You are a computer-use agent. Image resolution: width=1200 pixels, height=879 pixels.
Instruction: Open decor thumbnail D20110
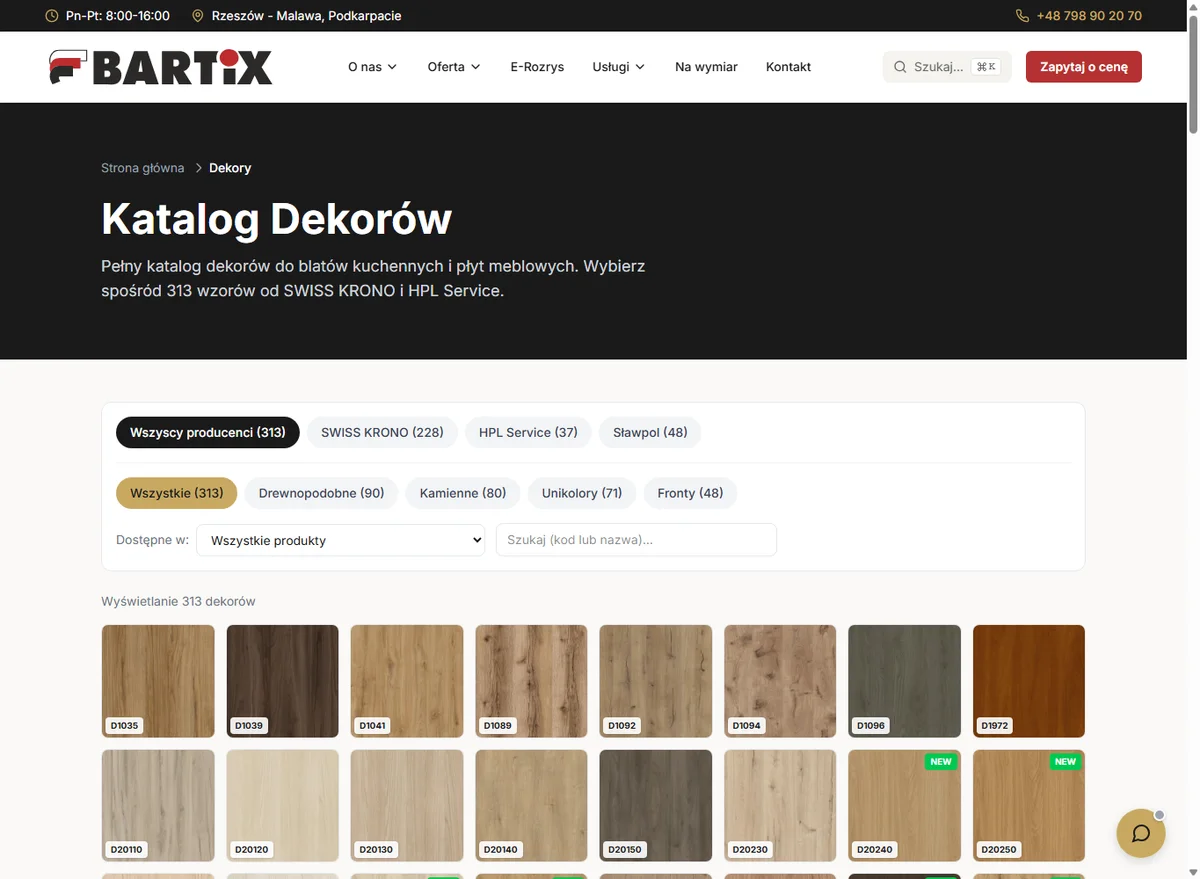pos(158,806)
